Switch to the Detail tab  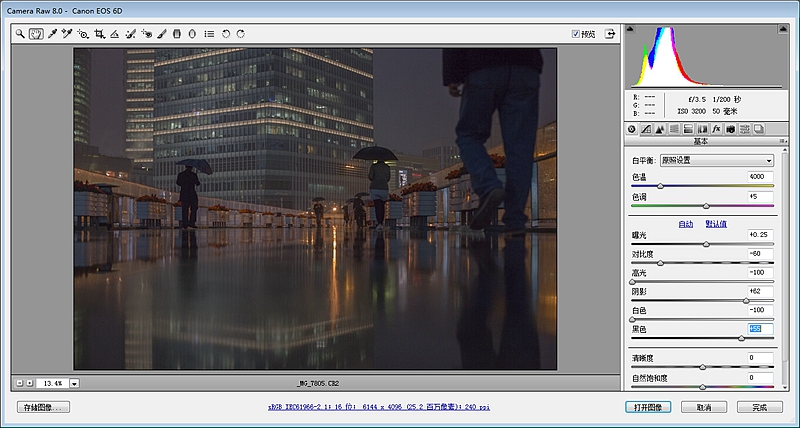pos(660,129)
